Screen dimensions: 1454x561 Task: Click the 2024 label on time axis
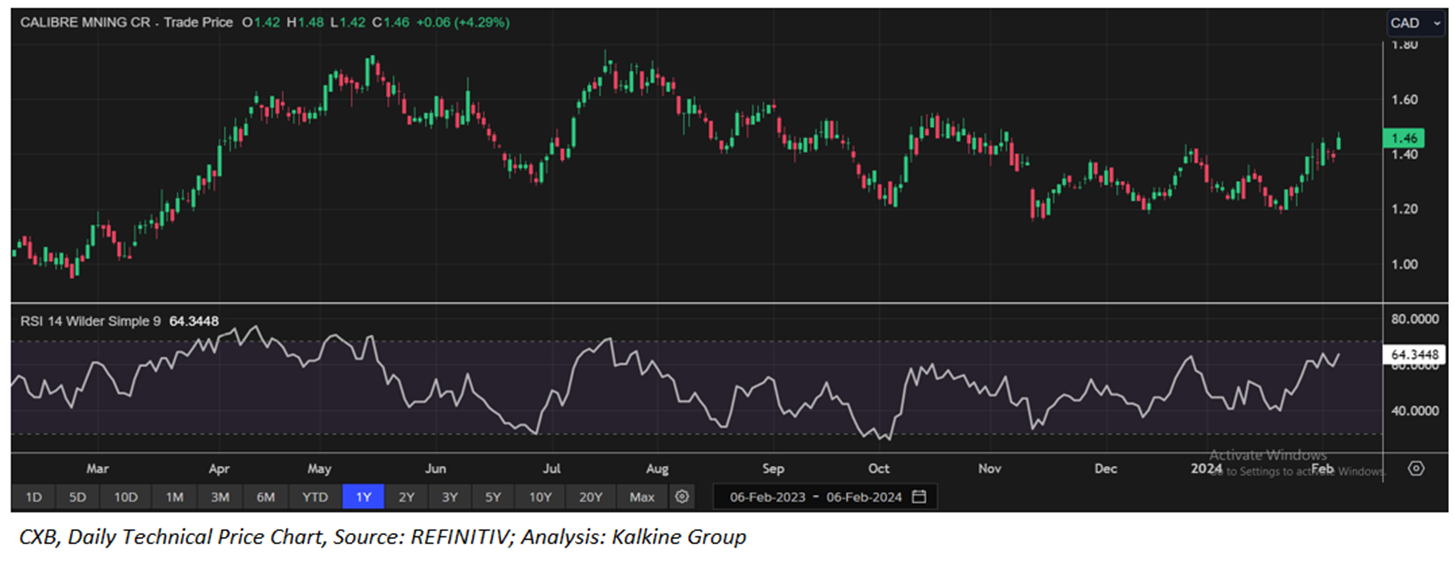click(x=1206, y=468)
